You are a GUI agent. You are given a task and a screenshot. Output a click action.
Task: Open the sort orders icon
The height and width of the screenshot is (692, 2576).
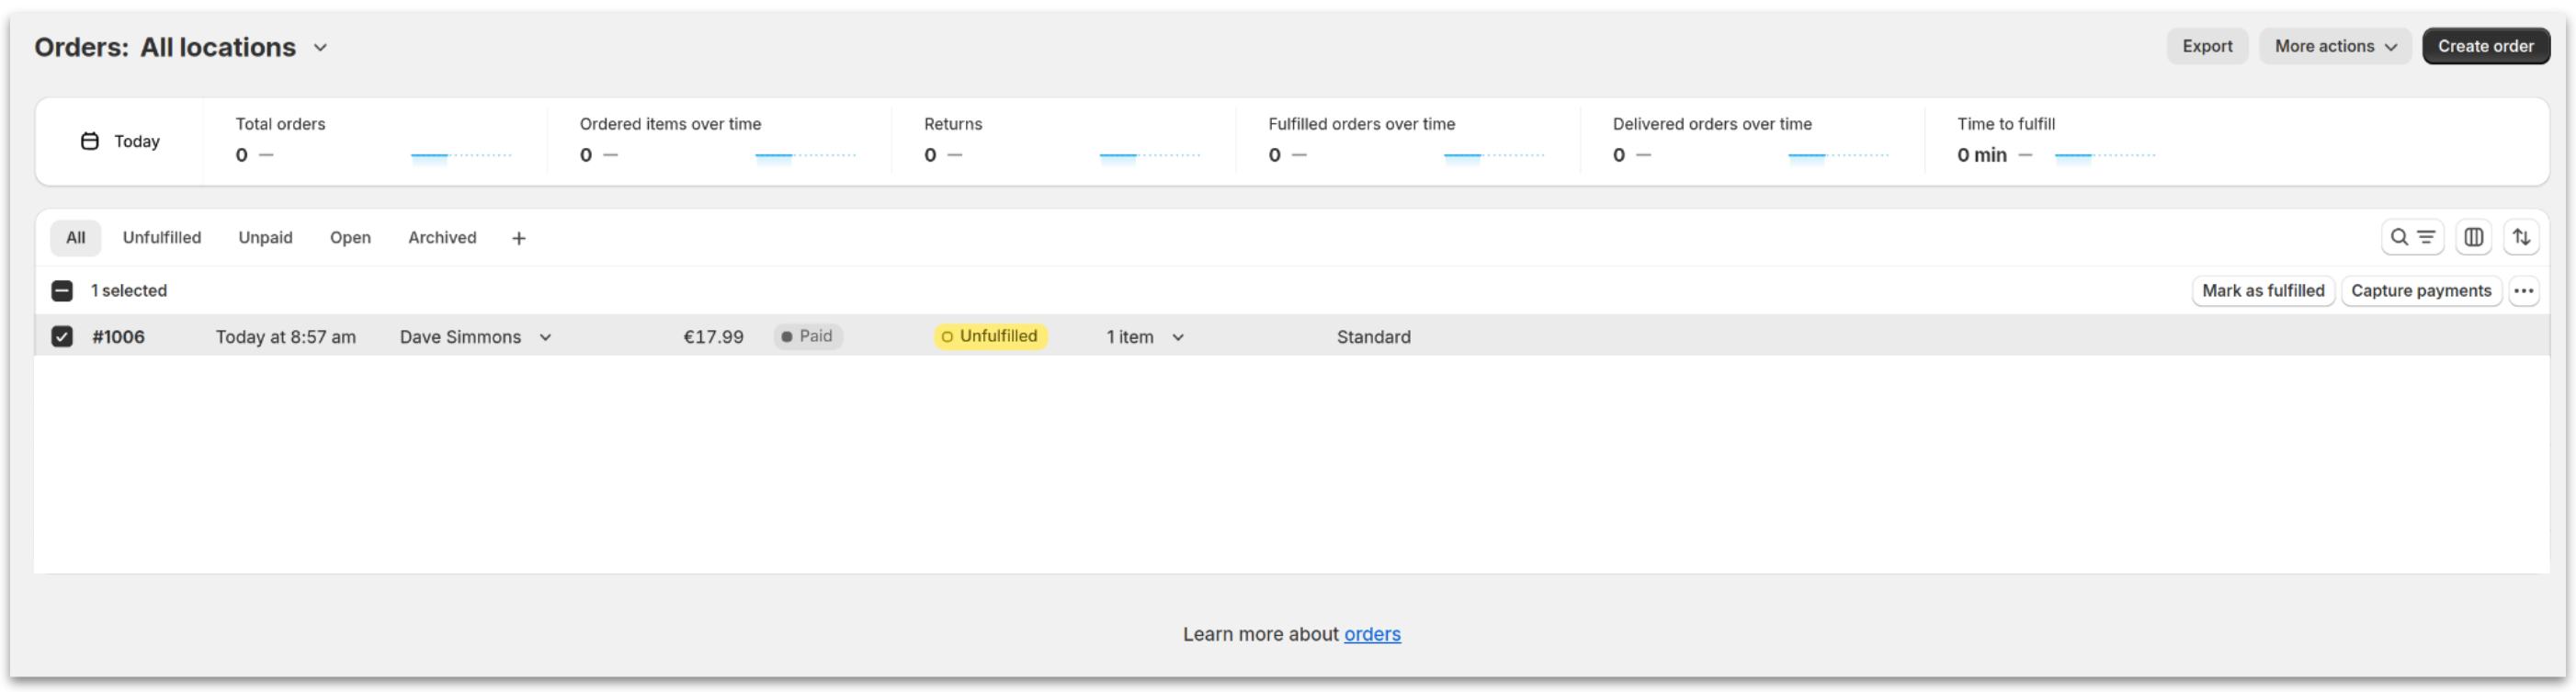(2521, 237)
